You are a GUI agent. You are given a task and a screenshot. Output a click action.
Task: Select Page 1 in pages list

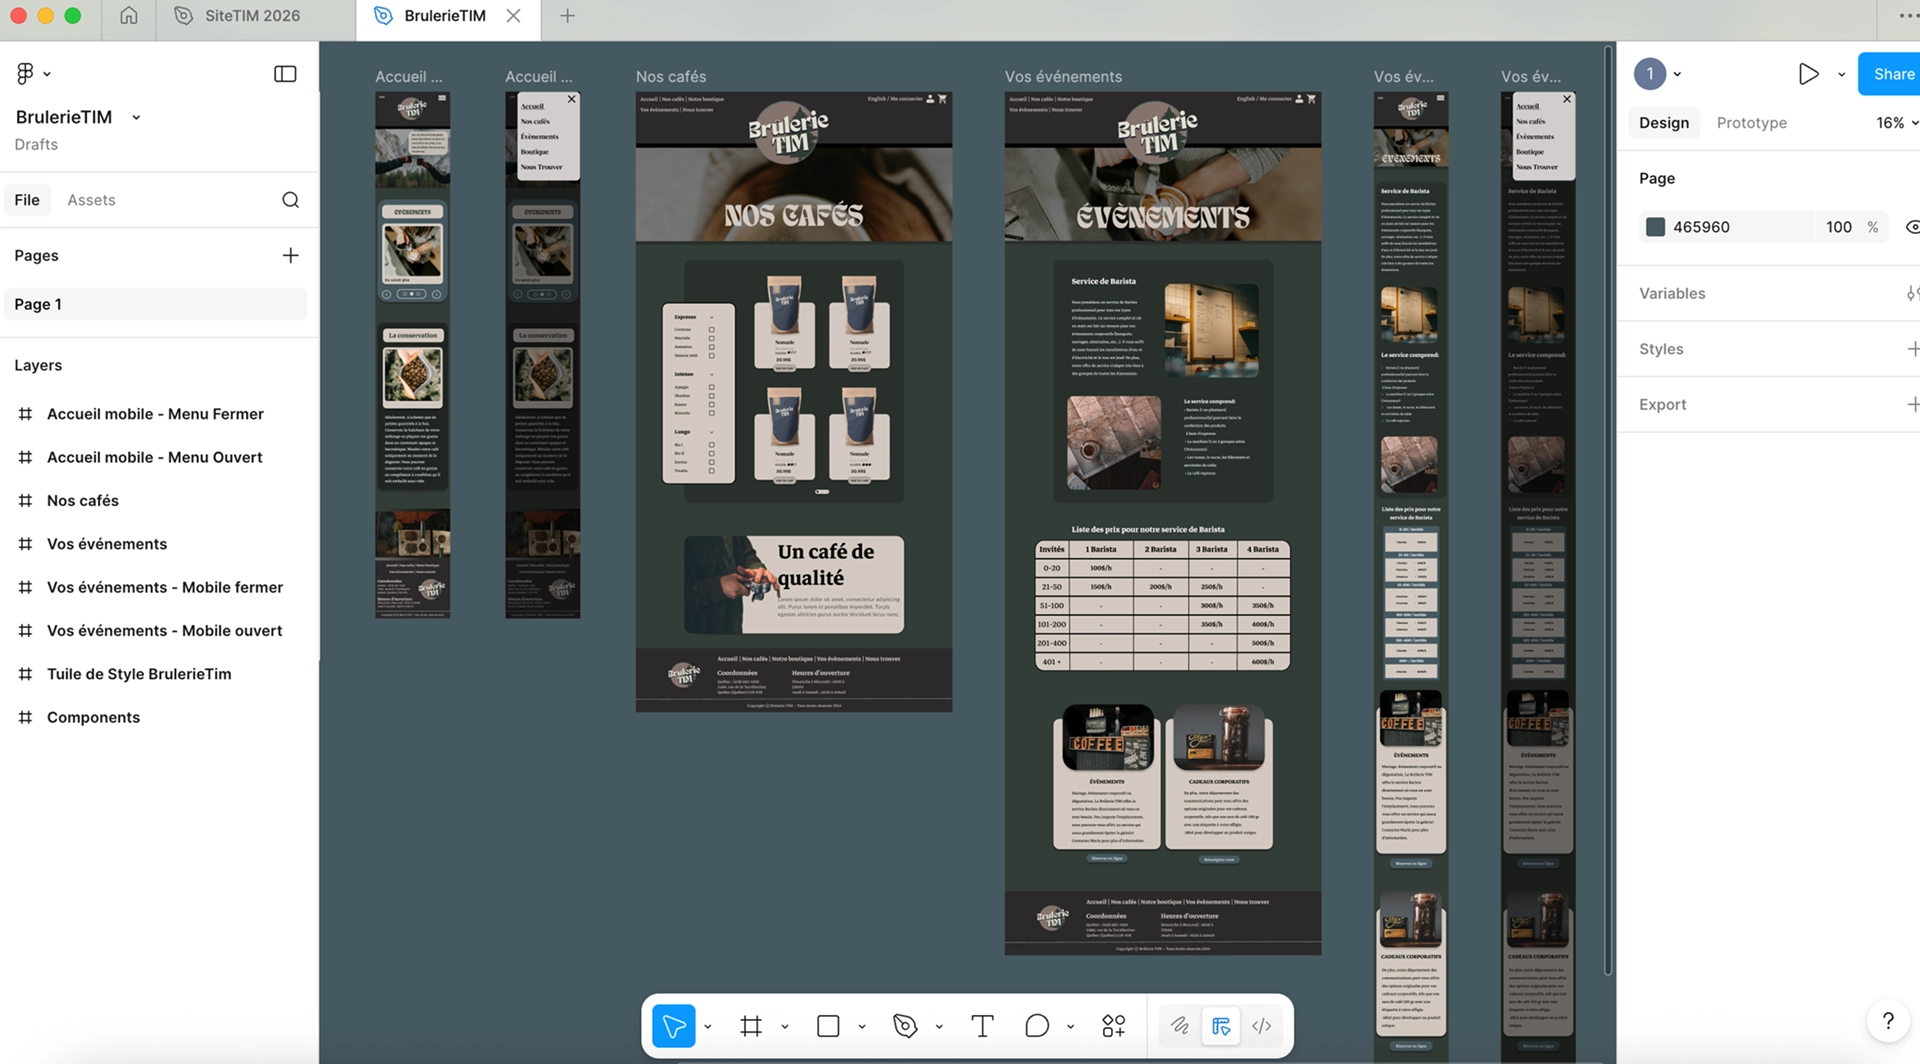(x=155, y=304)
